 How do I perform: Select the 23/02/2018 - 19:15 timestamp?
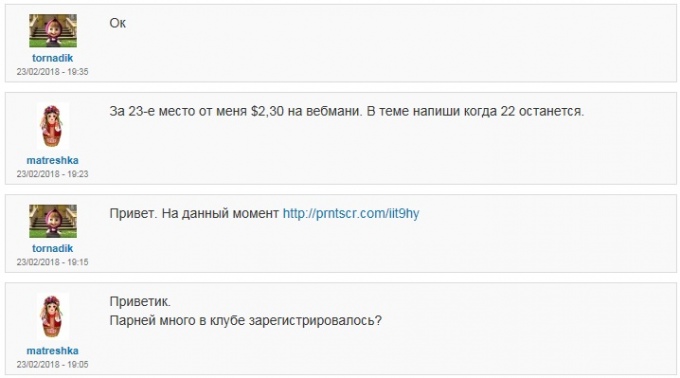(x=52, y=262)
